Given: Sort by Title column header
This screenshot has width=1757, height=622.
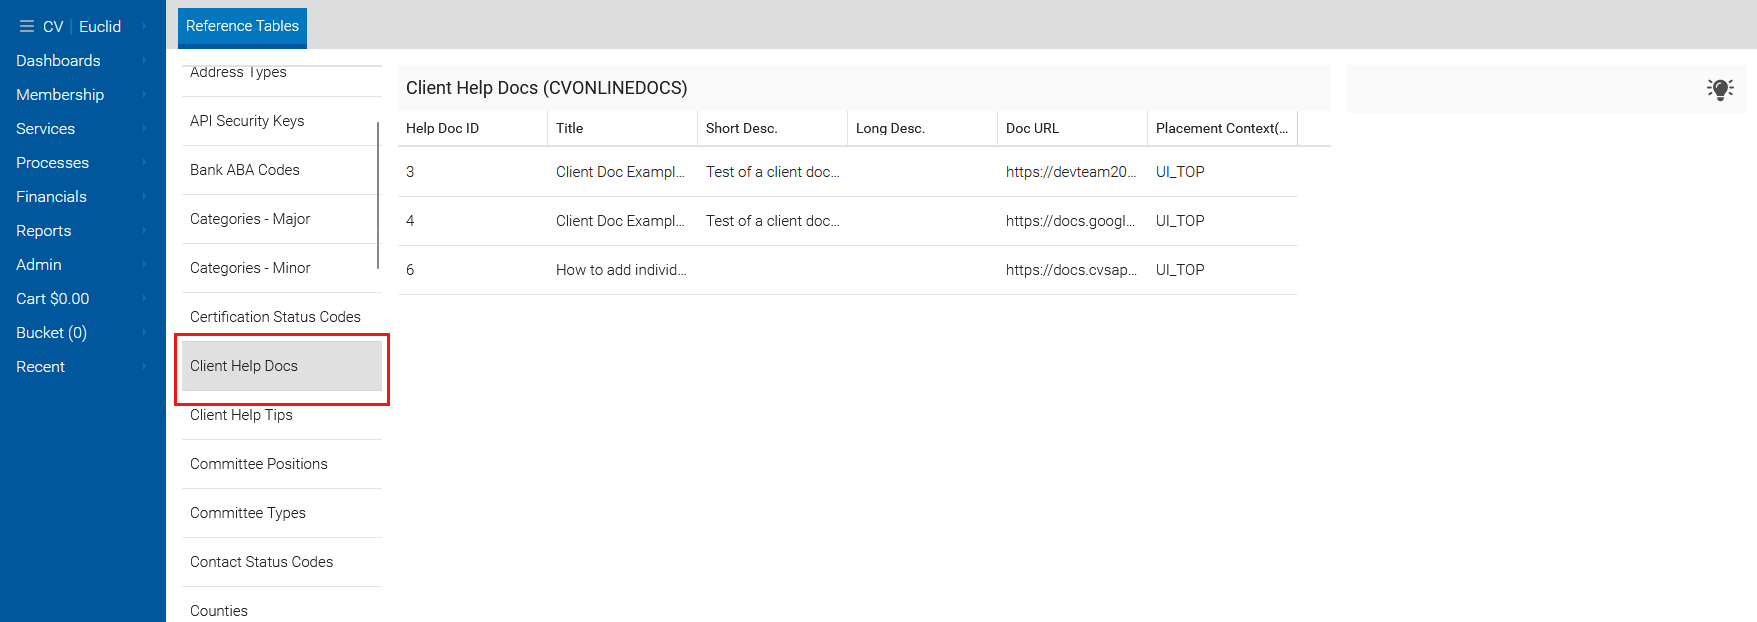Looking at the screenshot, I should [x=622, y=128].
